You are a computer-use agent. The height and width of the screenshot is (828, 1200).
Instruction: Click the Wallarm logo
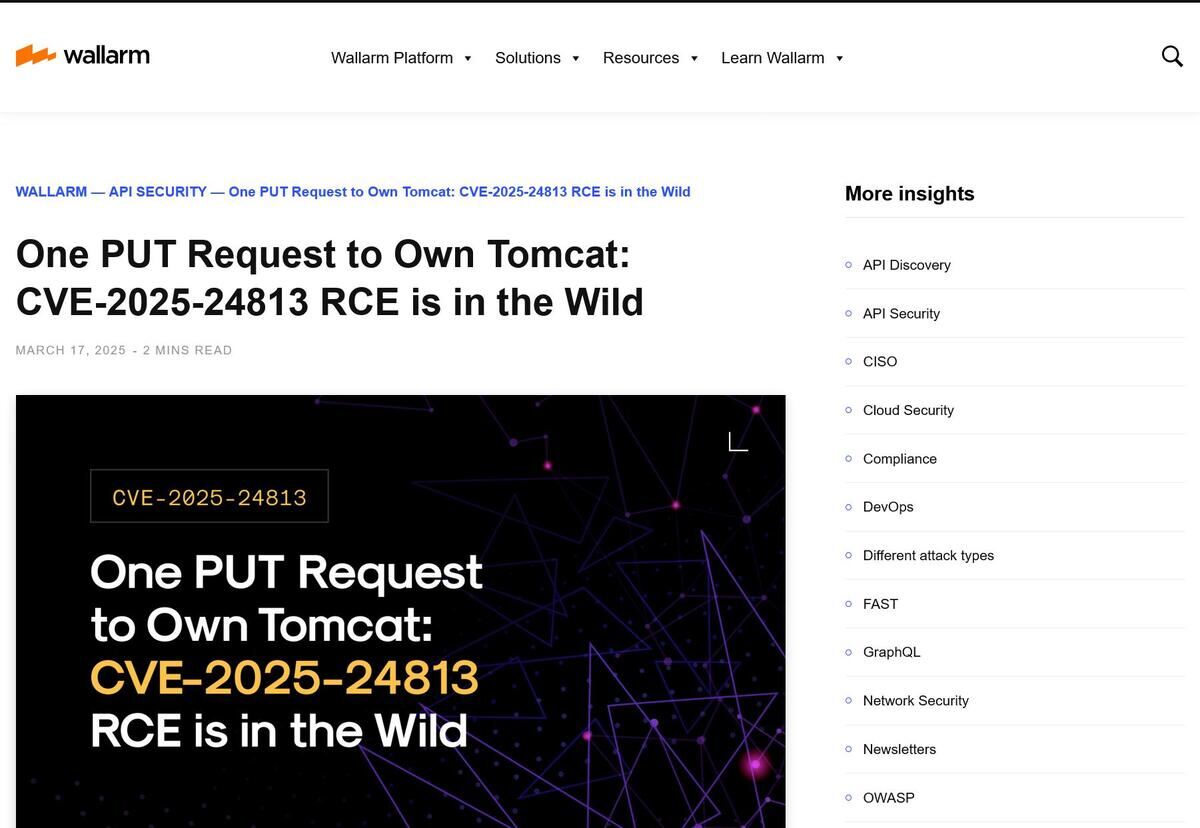coord(83,56)
